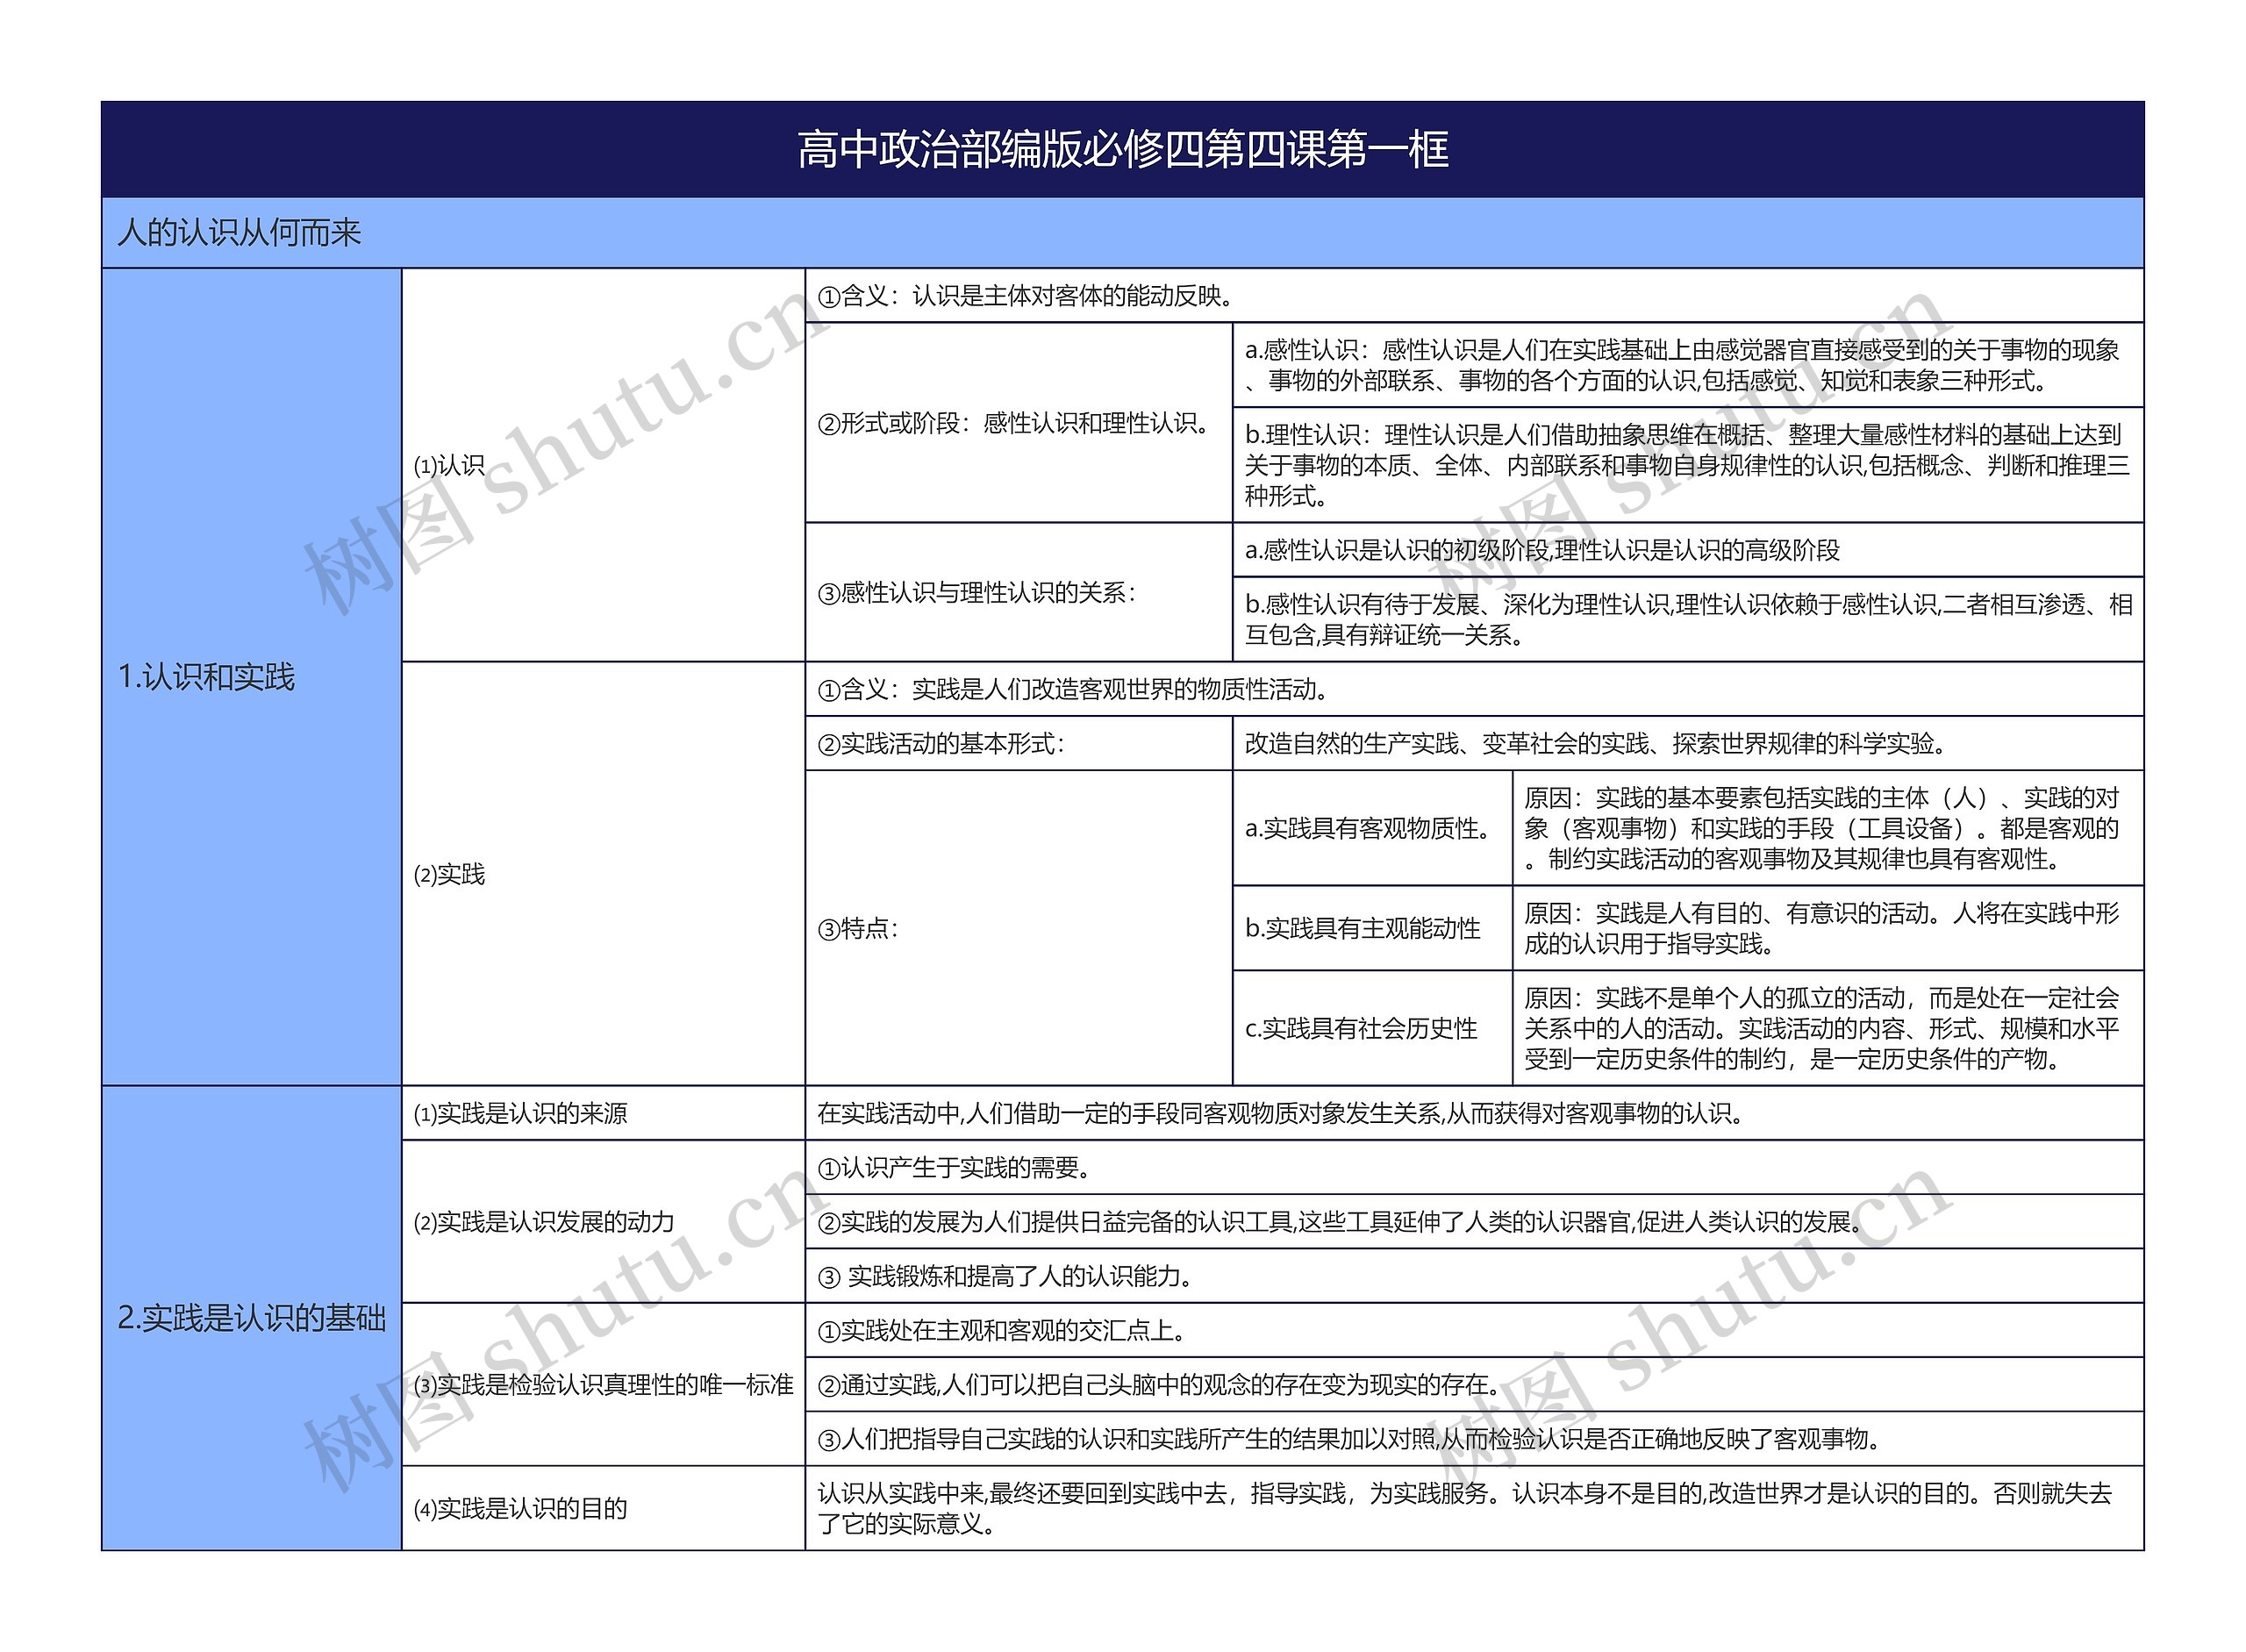This screenshot has width=2246, height=1652.
Task: Select the heading 人的认识从何而来
Action: [1122, 232]
